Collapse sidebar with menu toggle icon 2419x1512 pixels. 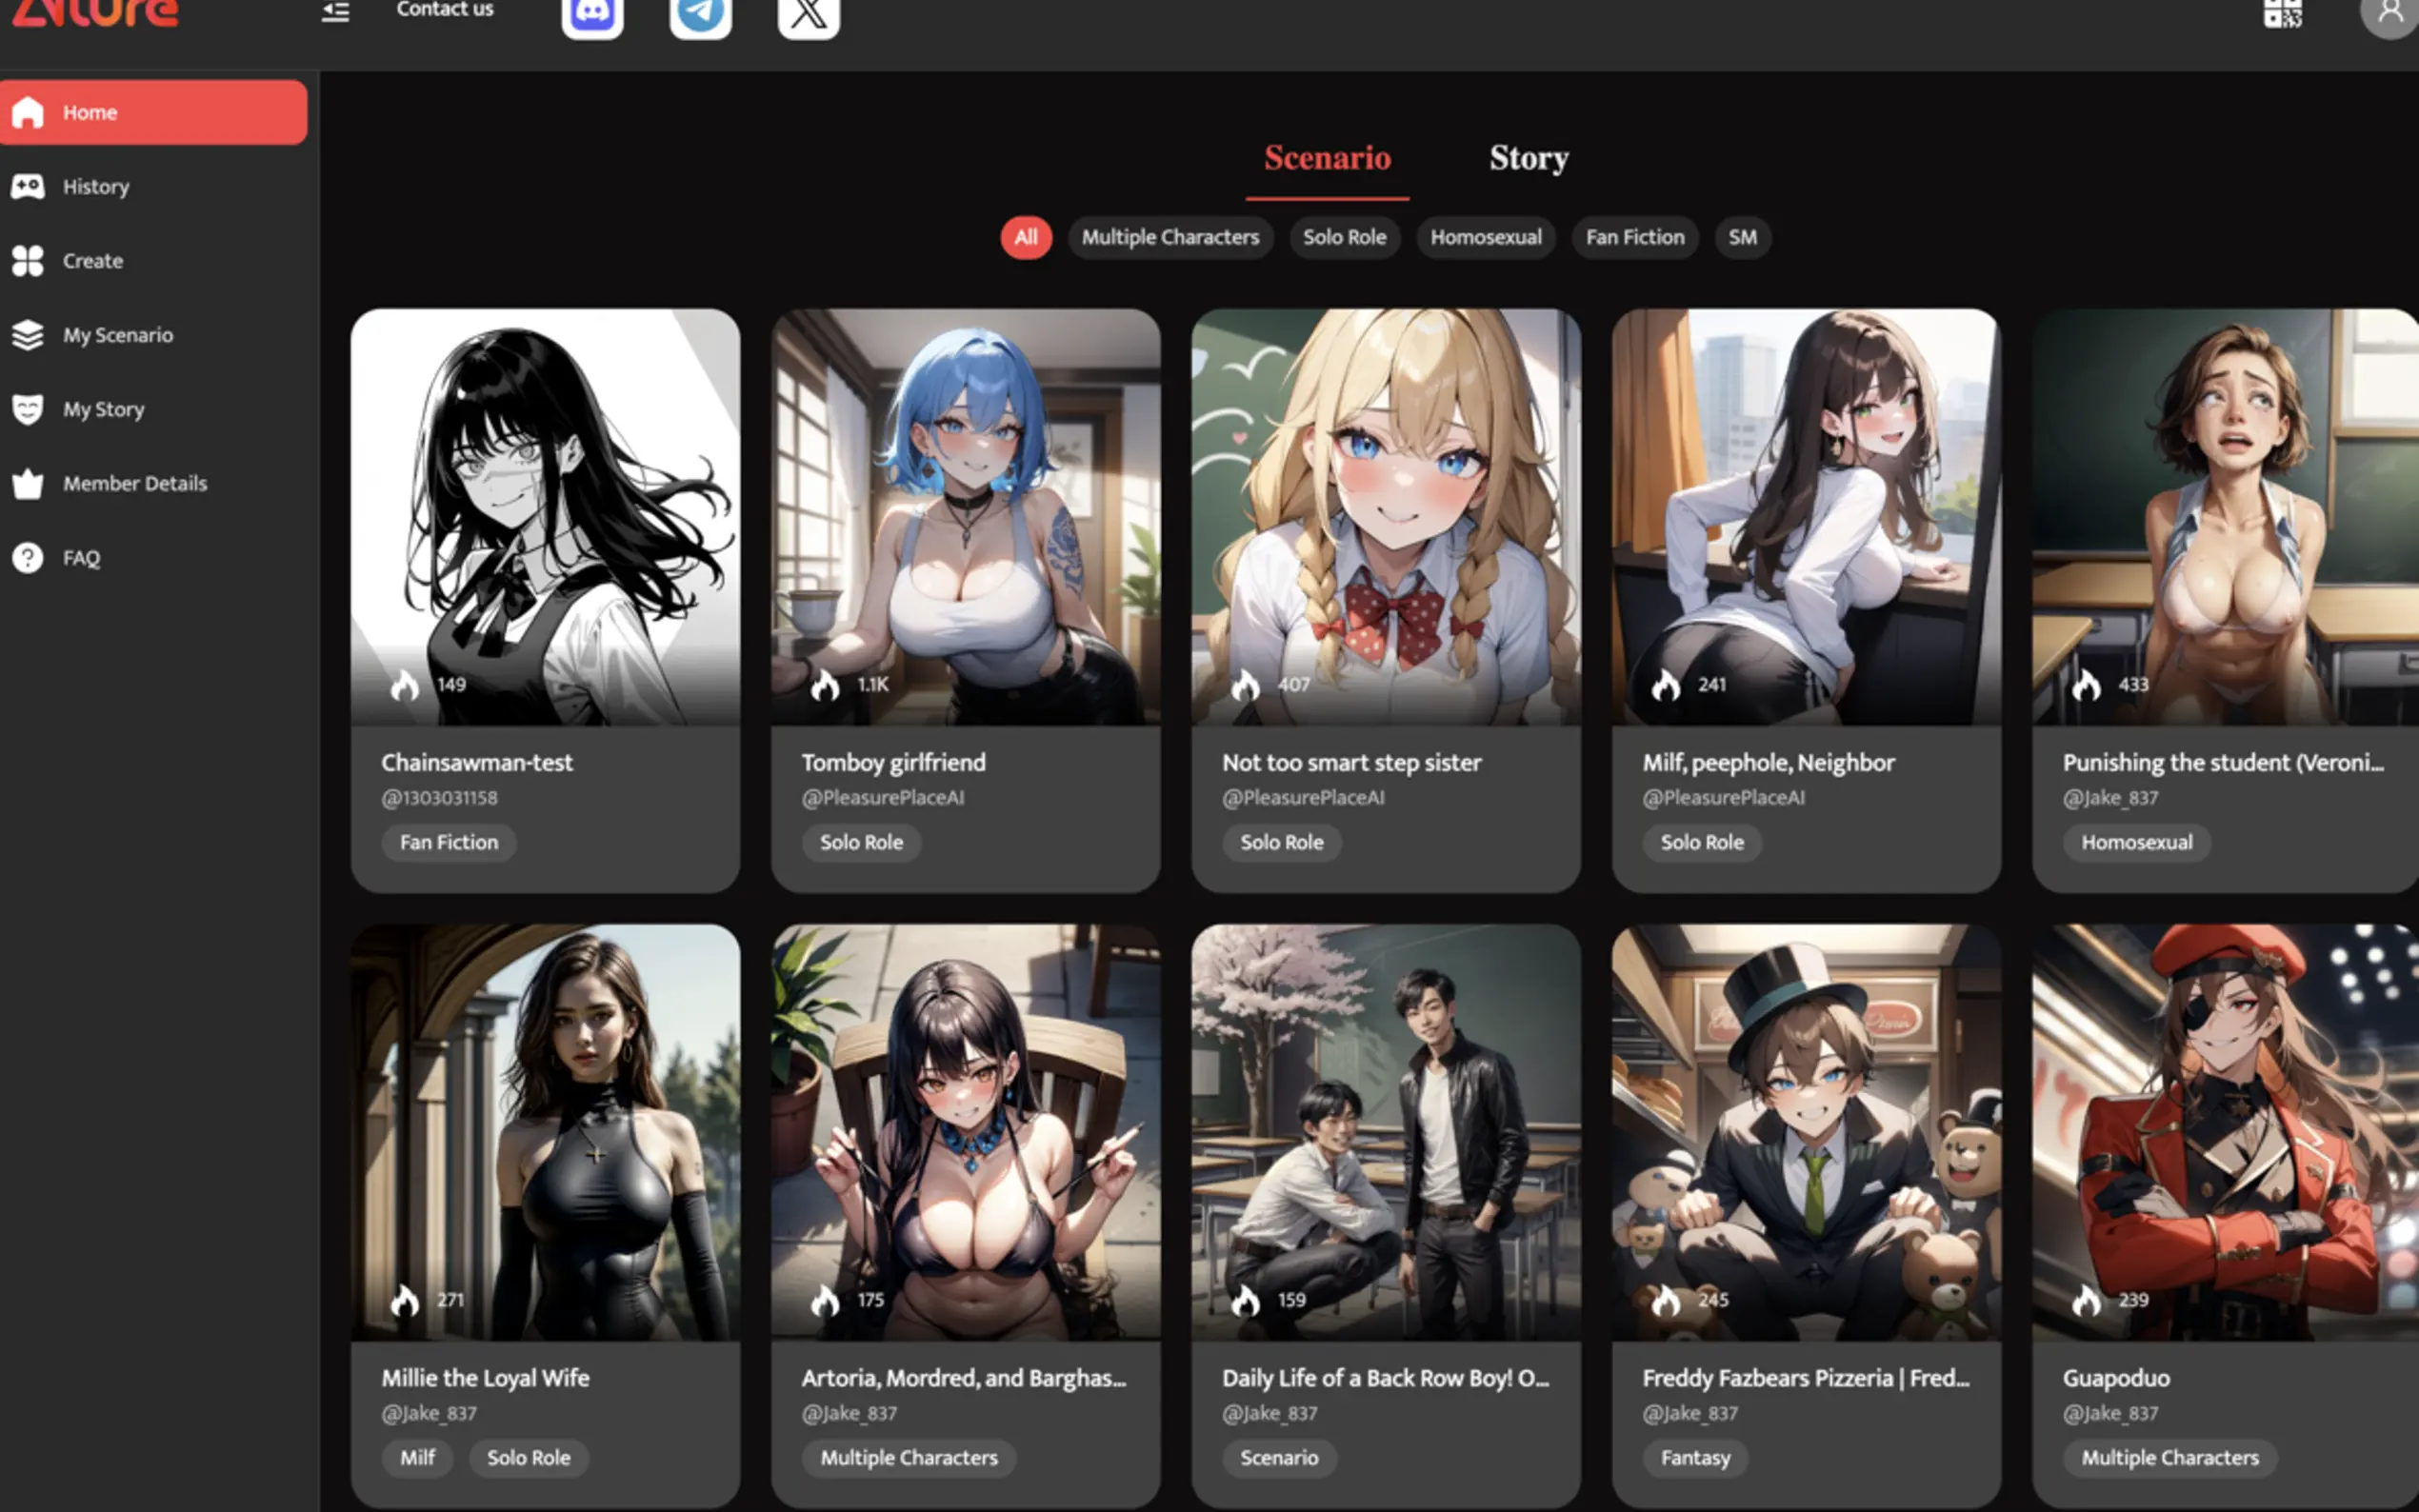[335, 12]
